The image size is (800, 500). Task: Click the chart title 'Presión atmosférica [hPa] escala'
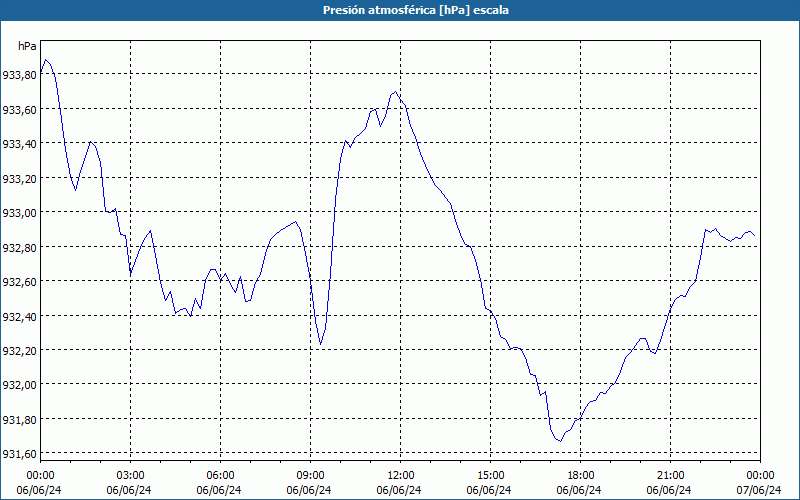tap(415, 10)
